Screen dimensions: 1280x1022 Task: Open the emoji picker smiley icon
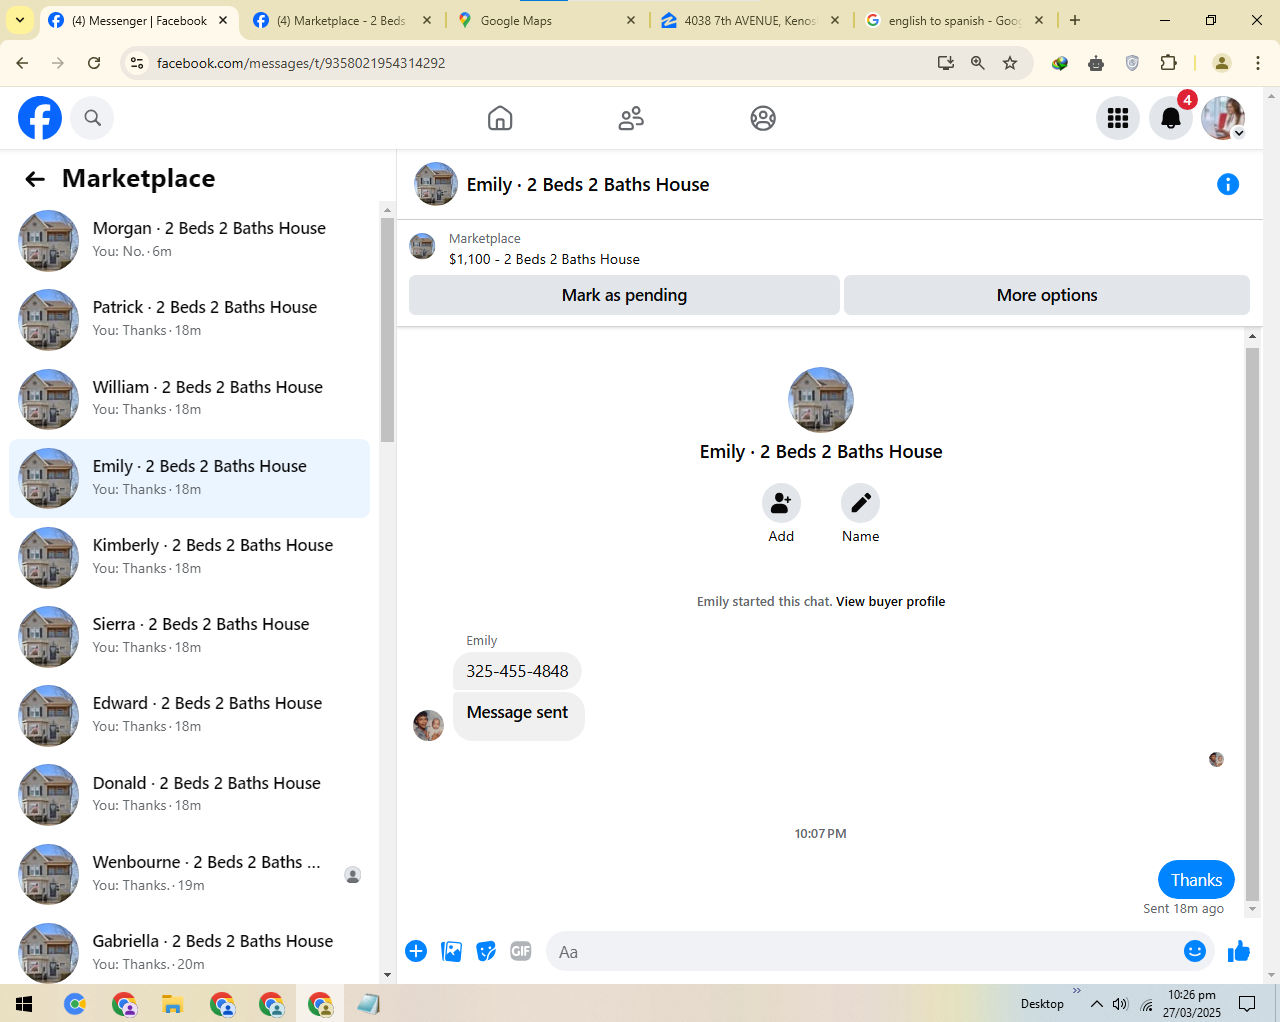tap(1194, 951)
